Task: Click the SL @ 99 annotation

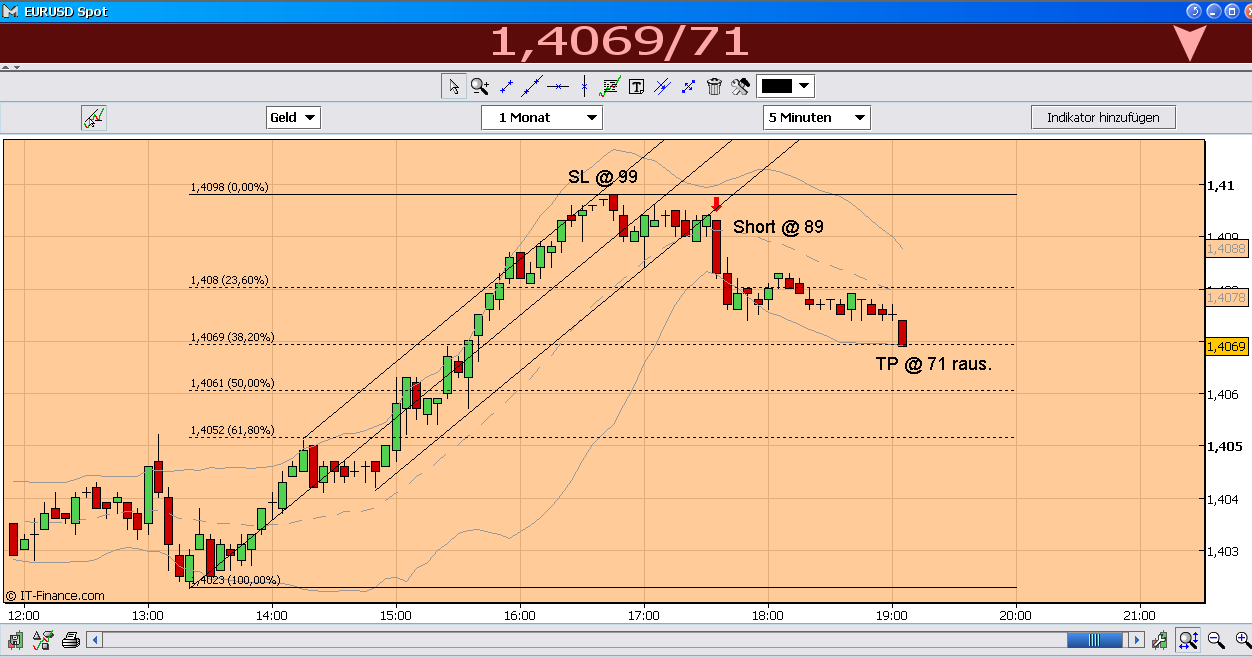Action: tap(603, 177)
